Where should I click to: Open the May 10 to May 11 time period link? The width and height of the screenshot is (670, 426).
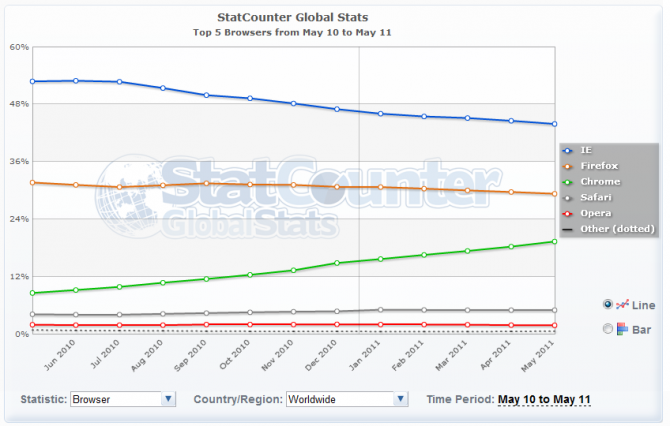[543, 400]
